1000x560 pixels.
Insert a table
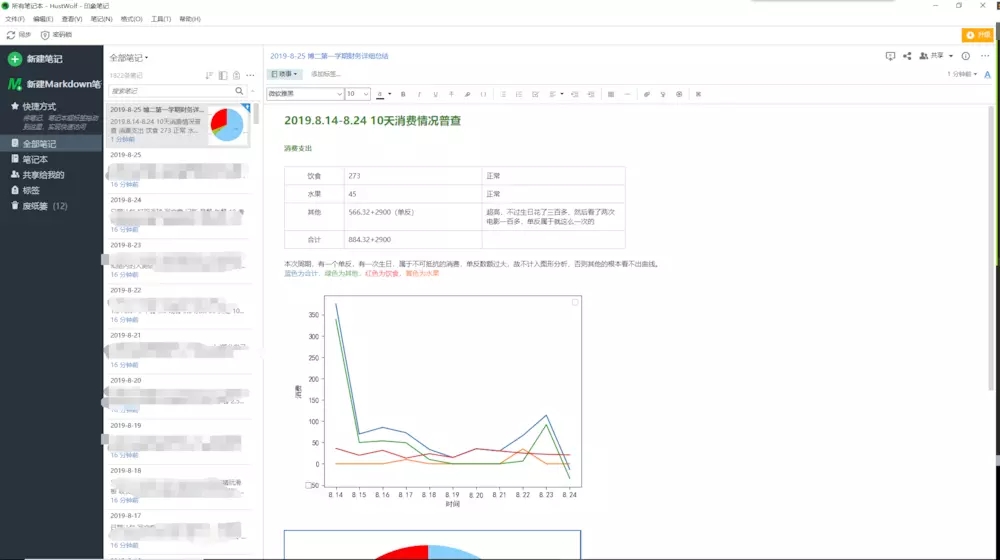pos(611,94)
